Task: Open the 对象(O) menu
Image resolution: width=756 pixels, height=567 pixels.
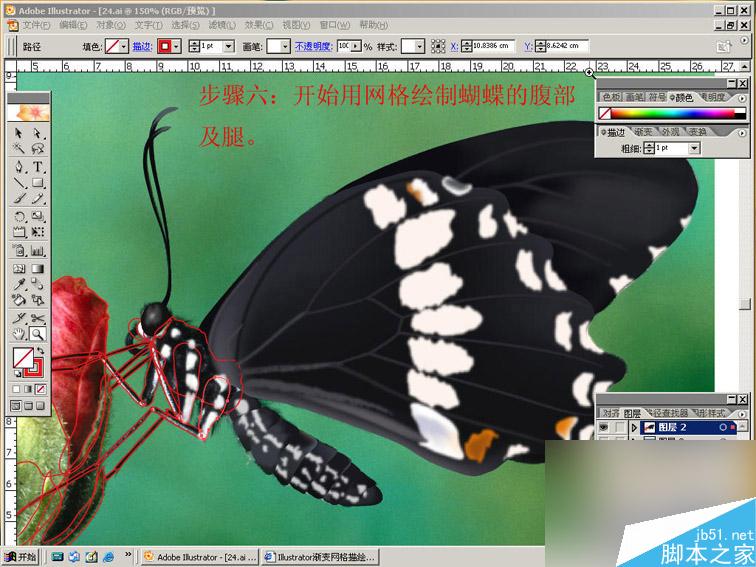Action: [x=111, y=25]
